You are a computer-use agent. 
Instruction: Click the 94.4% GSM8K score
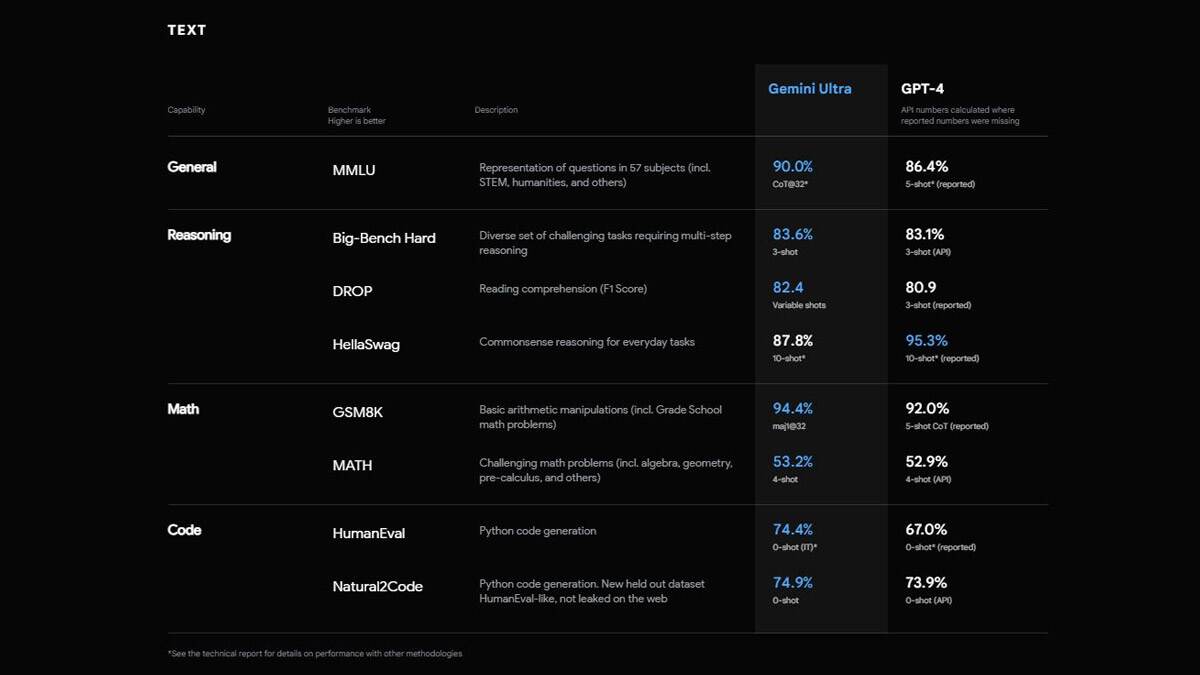(x=793, y=409)
